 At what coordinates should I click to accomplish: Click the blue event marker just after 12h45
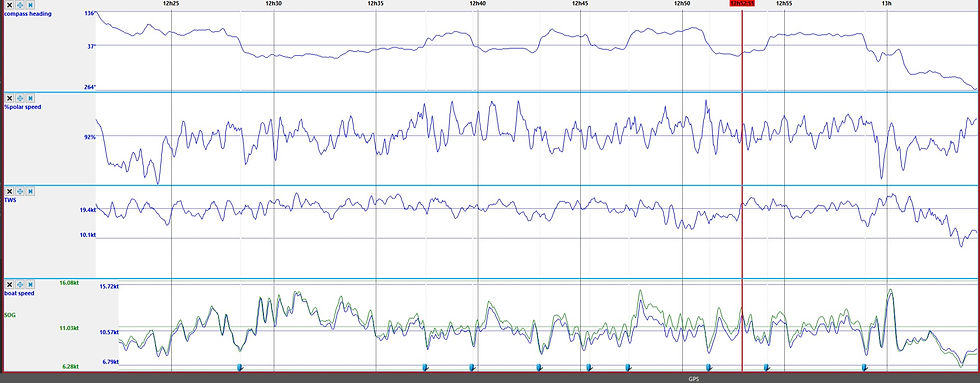(x=588, y=367)
